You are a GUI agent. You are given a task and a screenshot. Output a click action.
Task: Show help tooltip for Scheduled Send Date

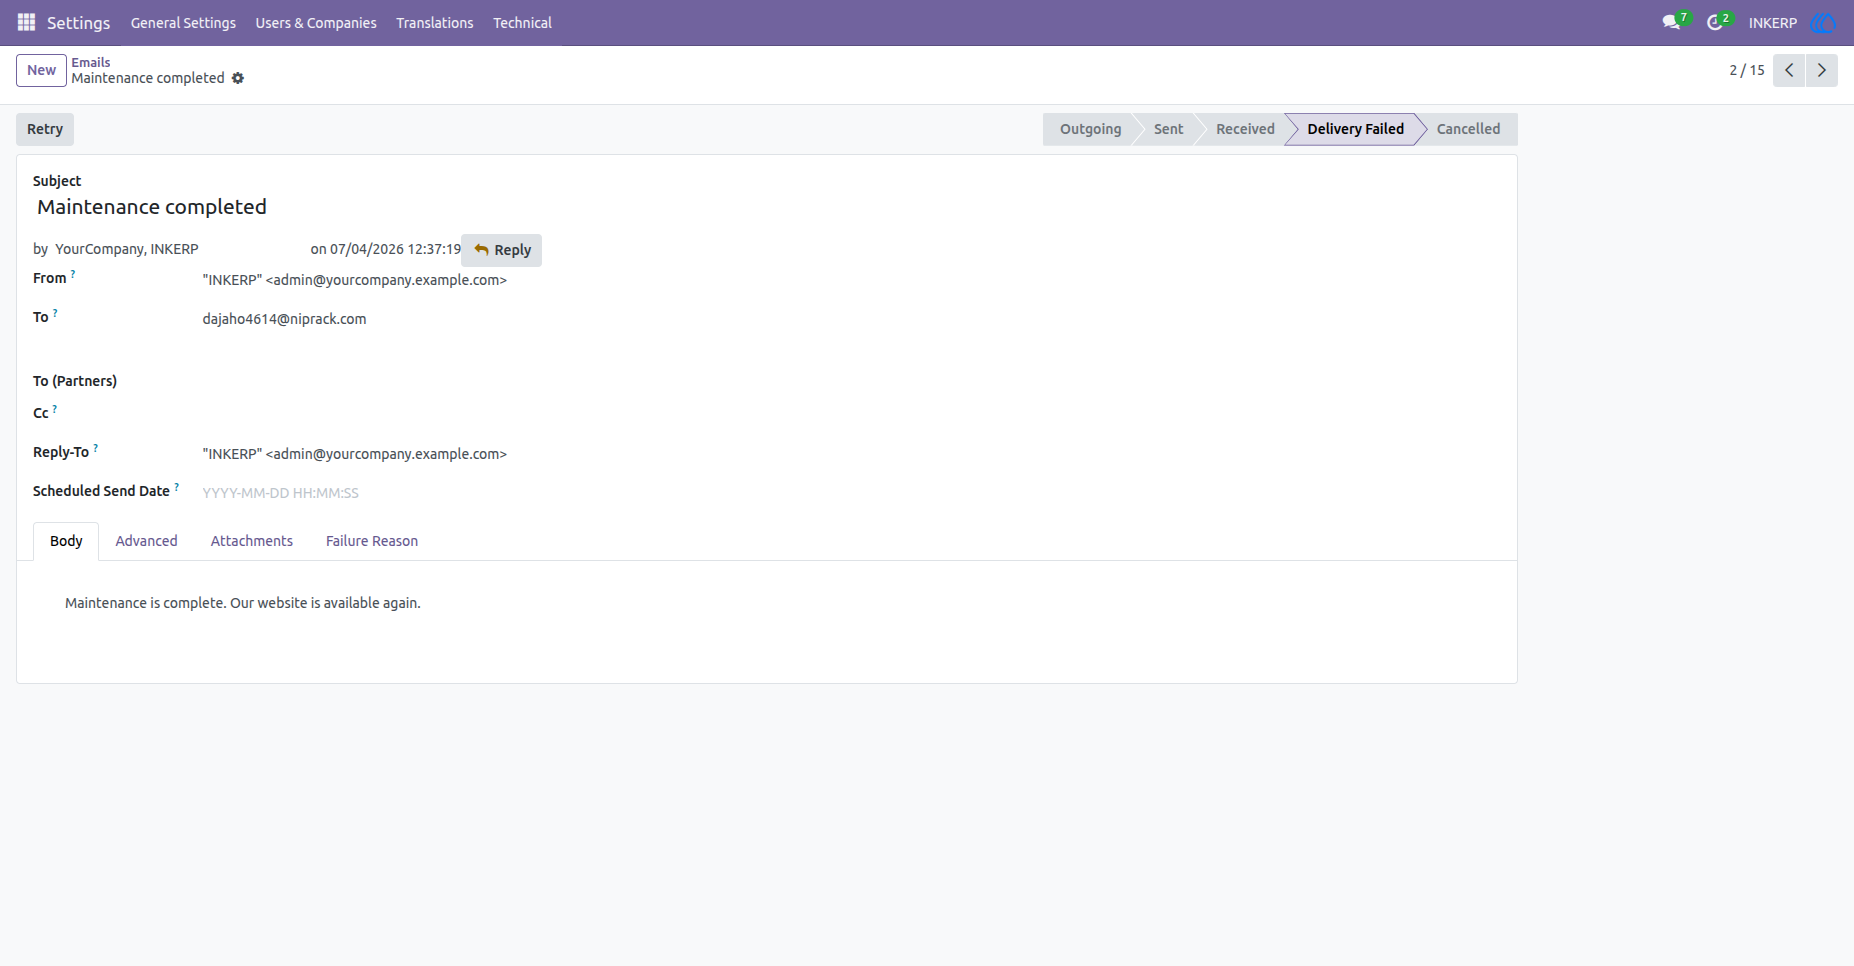[177, 487]
